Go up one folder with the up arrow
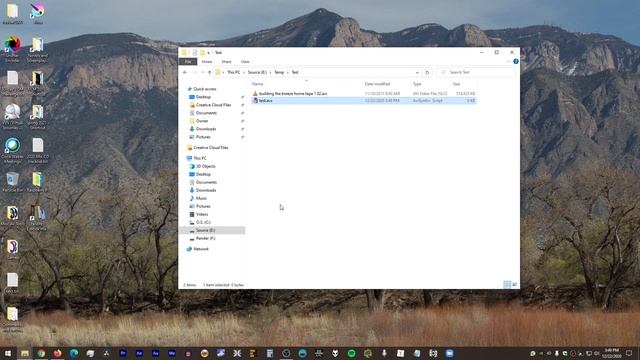The width and height of the screenshot is (640, 360). [209, 72]
